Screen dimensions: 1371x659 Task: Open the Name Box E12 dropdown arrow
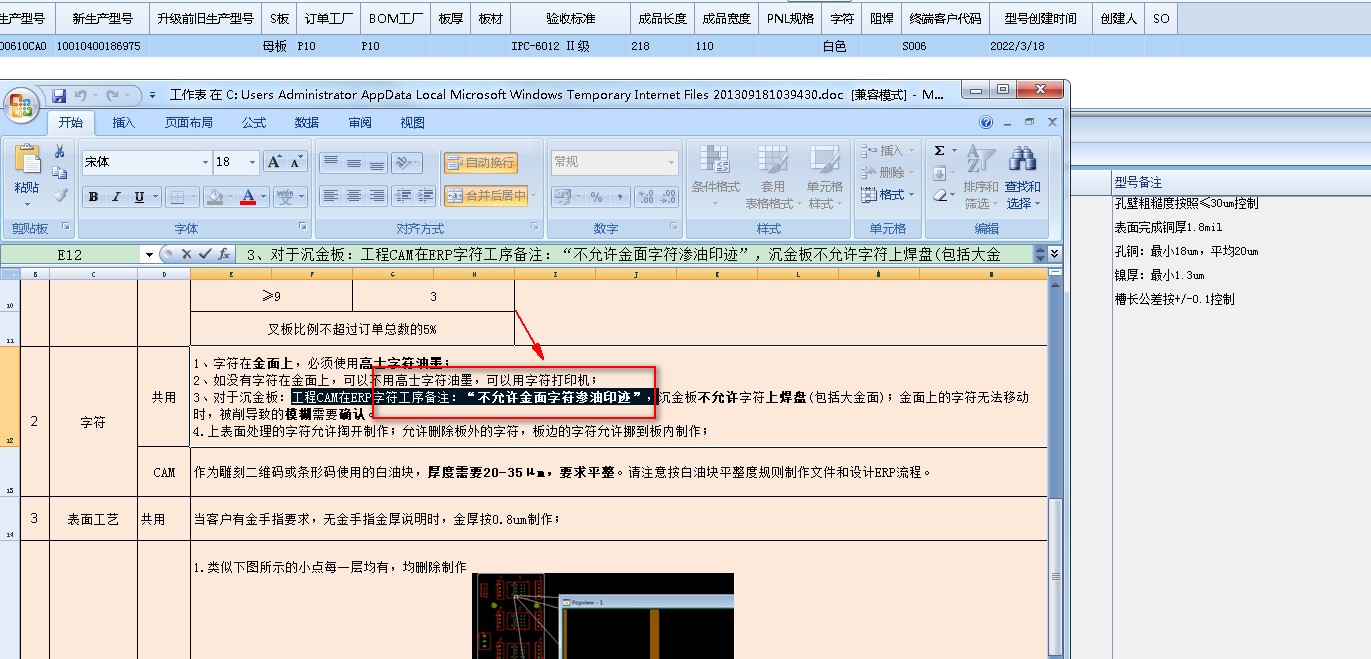[x=149, y=254]
